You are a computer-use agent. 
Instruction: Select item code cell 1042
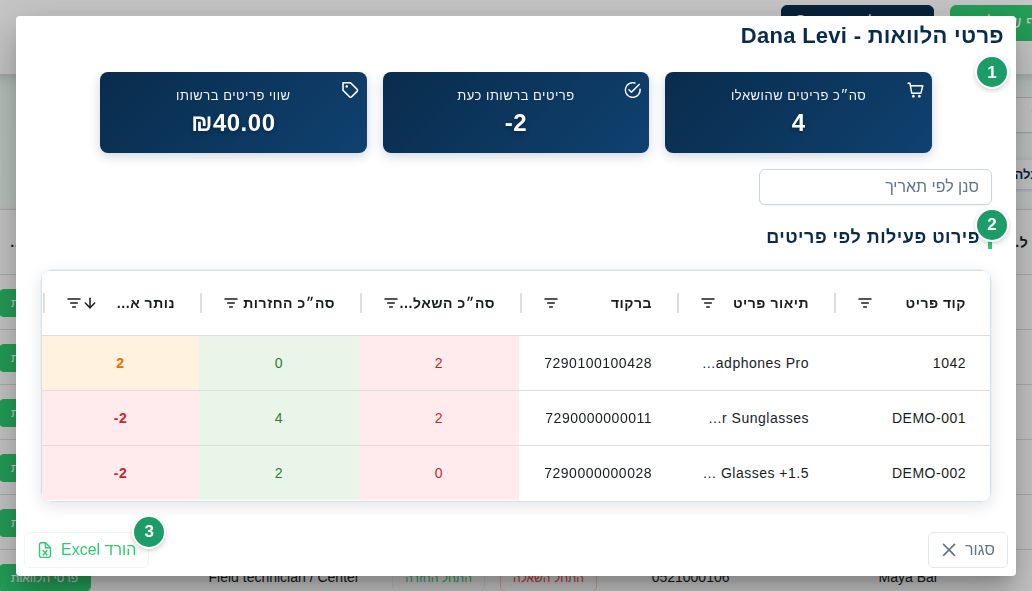pos(948,363)
